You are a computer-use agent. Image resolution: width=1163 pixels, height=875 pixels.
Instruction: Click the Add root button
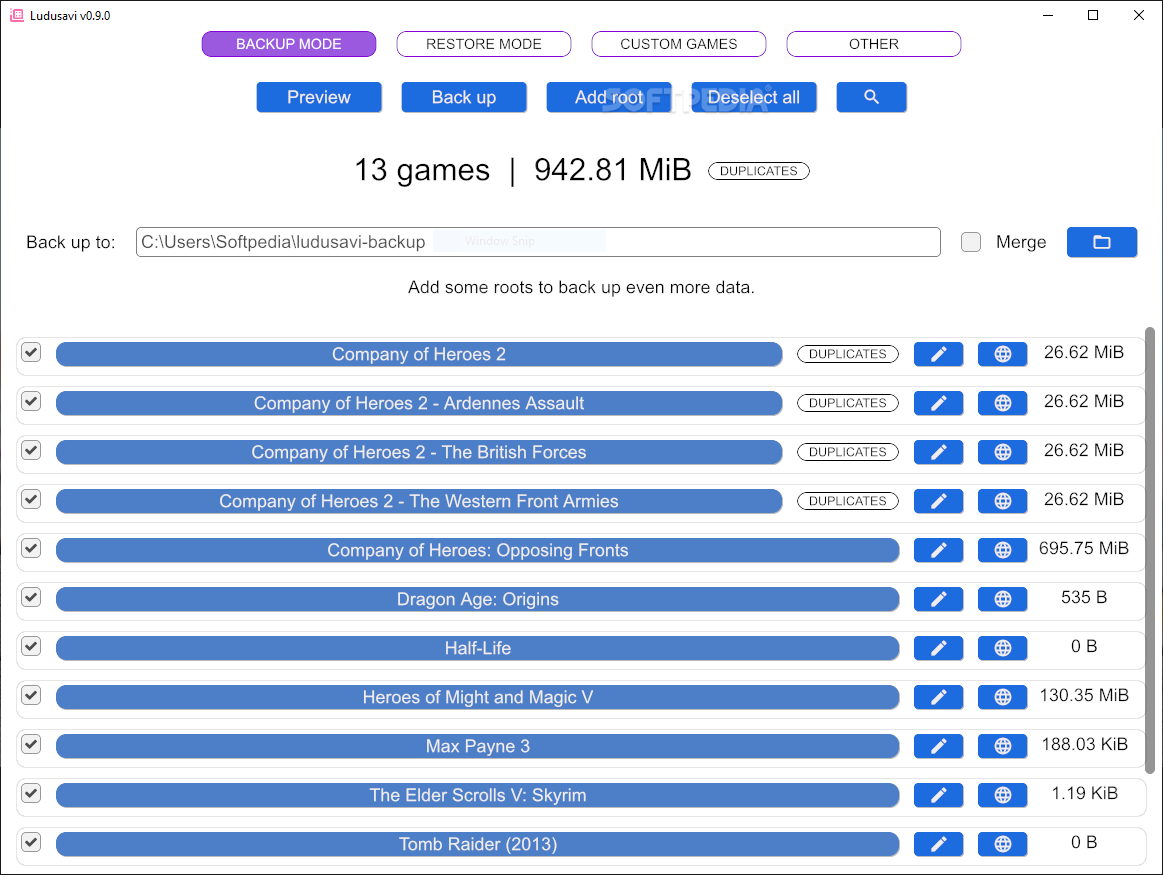click(x=609, y=97)
